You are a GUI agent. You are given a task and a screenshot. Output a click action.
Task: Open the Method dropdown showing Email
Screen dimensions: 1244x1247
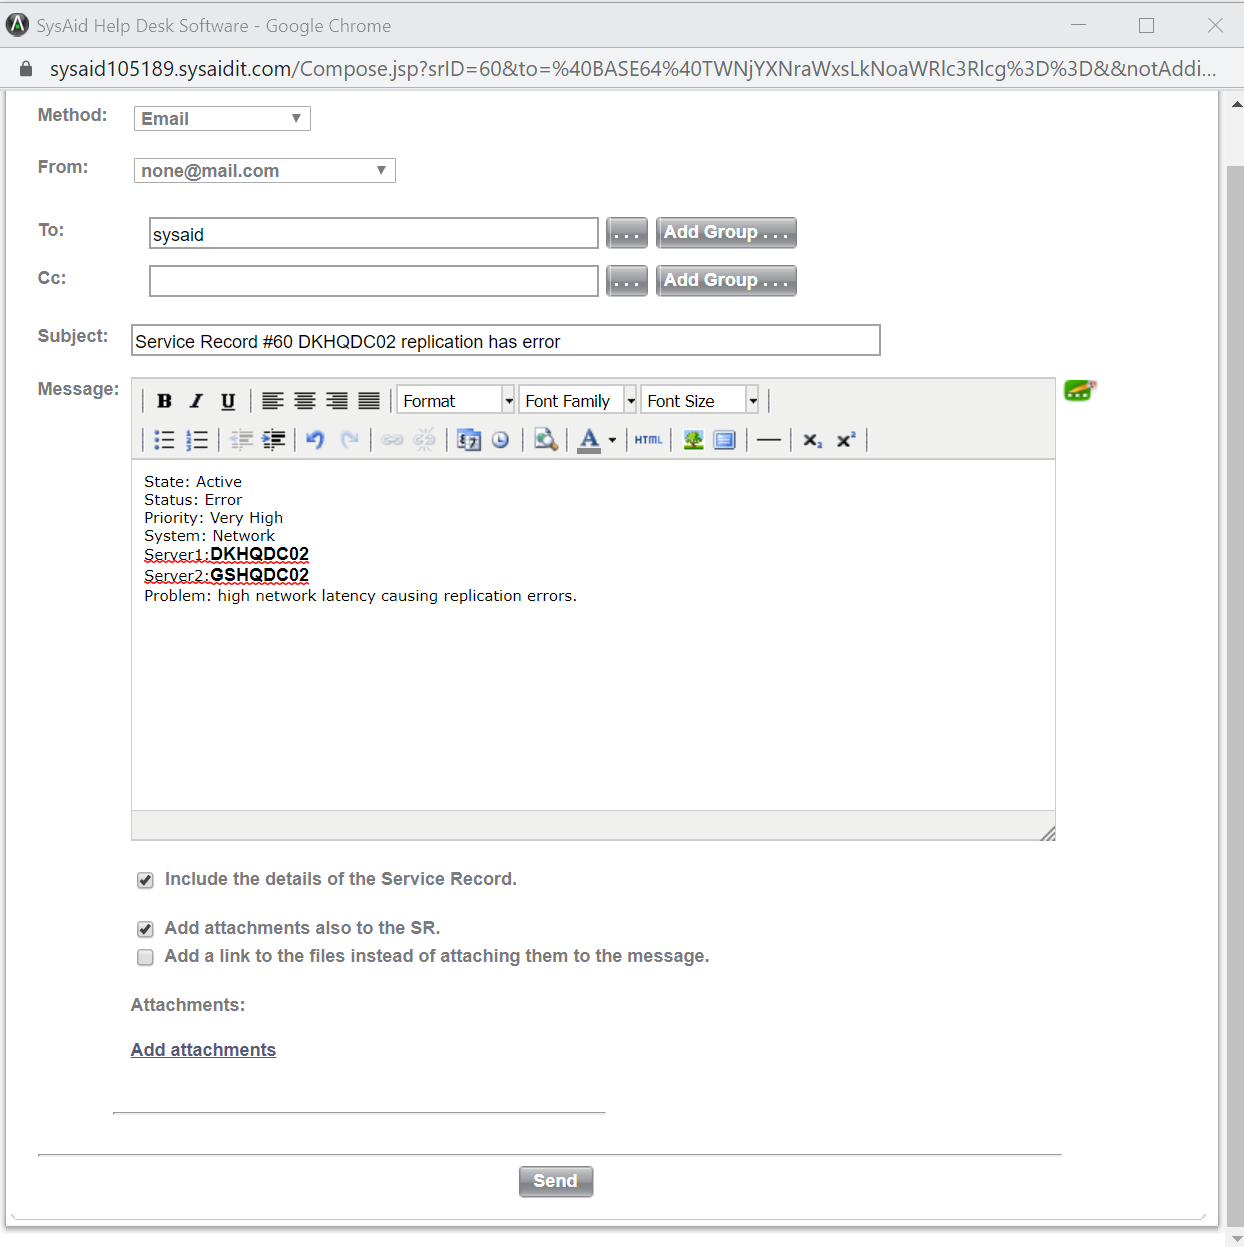point(222,118)
